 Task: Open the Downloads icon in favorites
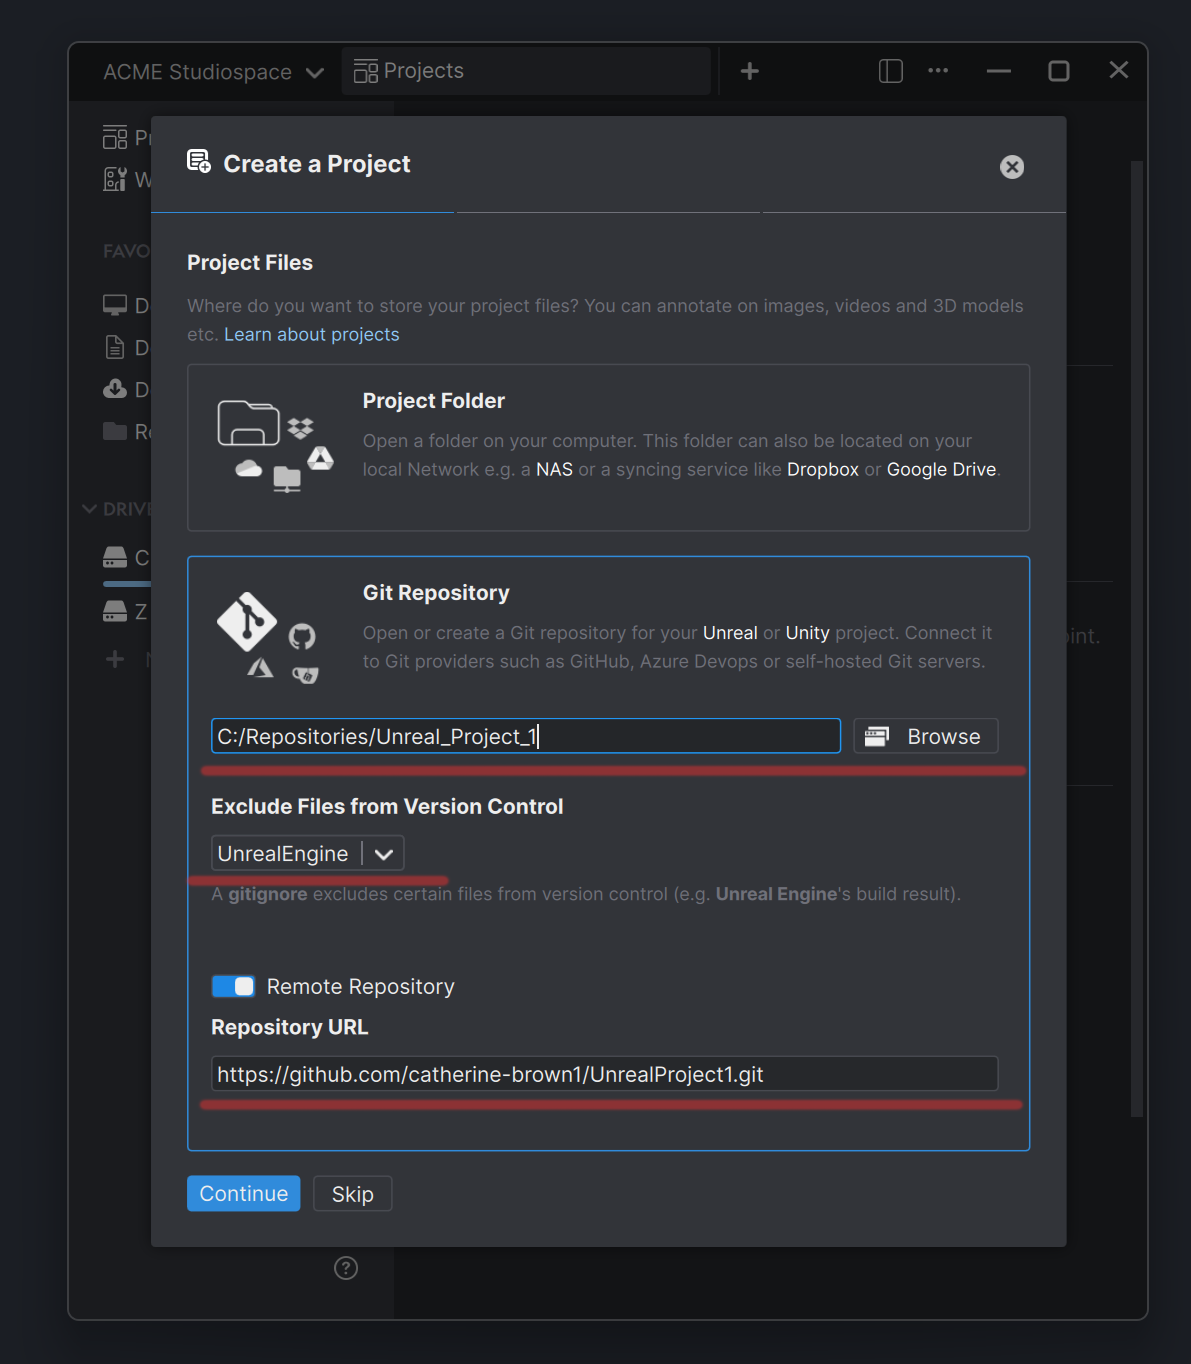click(x=115, y=389)
